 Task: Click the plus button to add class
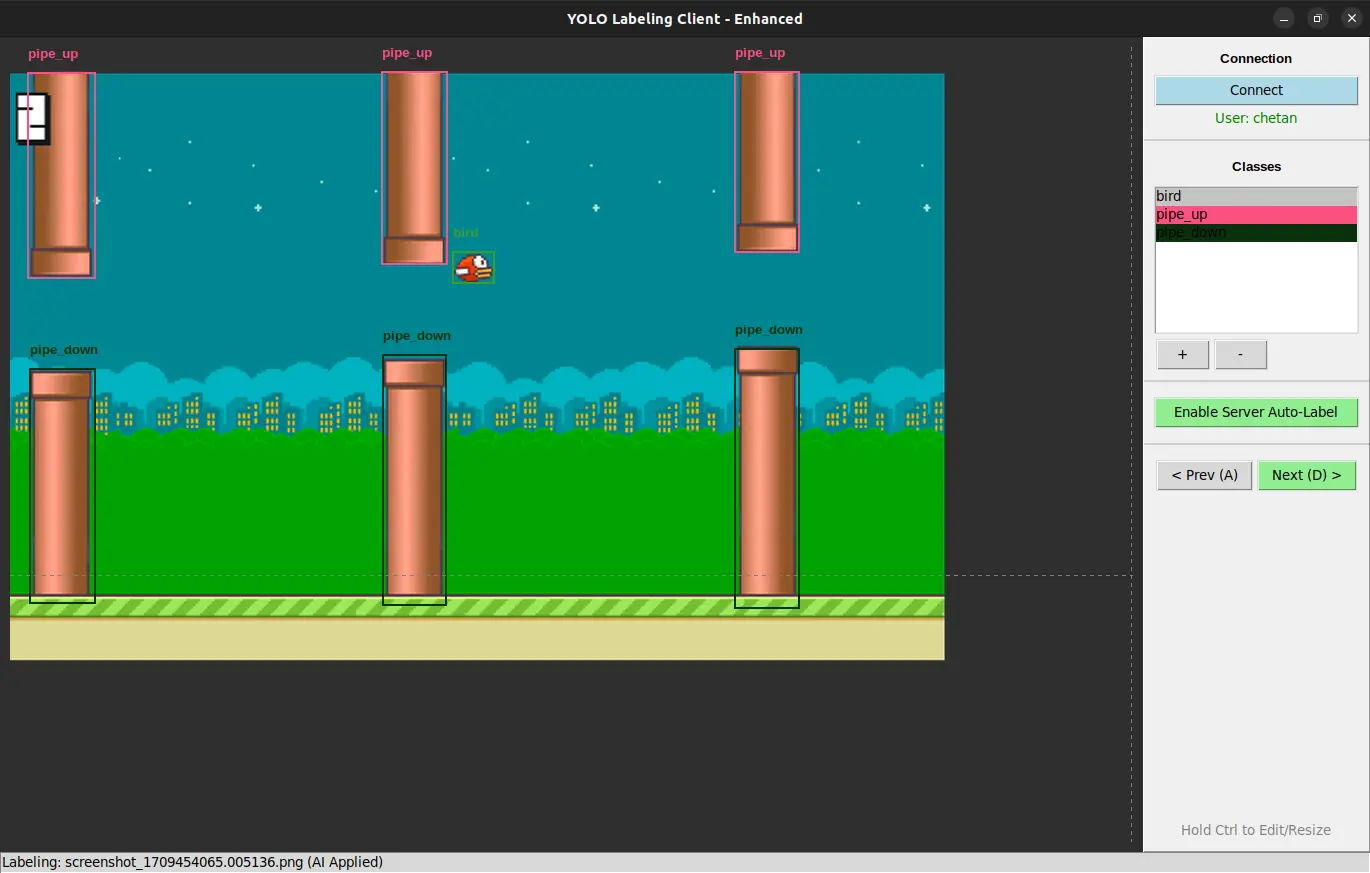(x=1182, y=355)
